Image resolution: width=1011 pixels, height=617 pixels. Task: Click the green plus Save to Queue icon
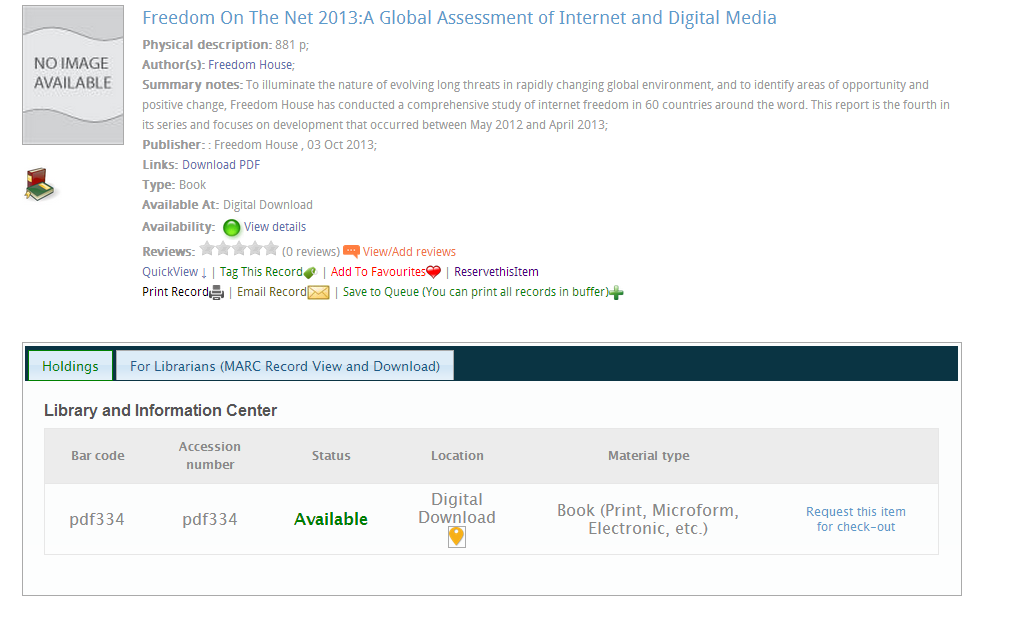click(616, 293)
